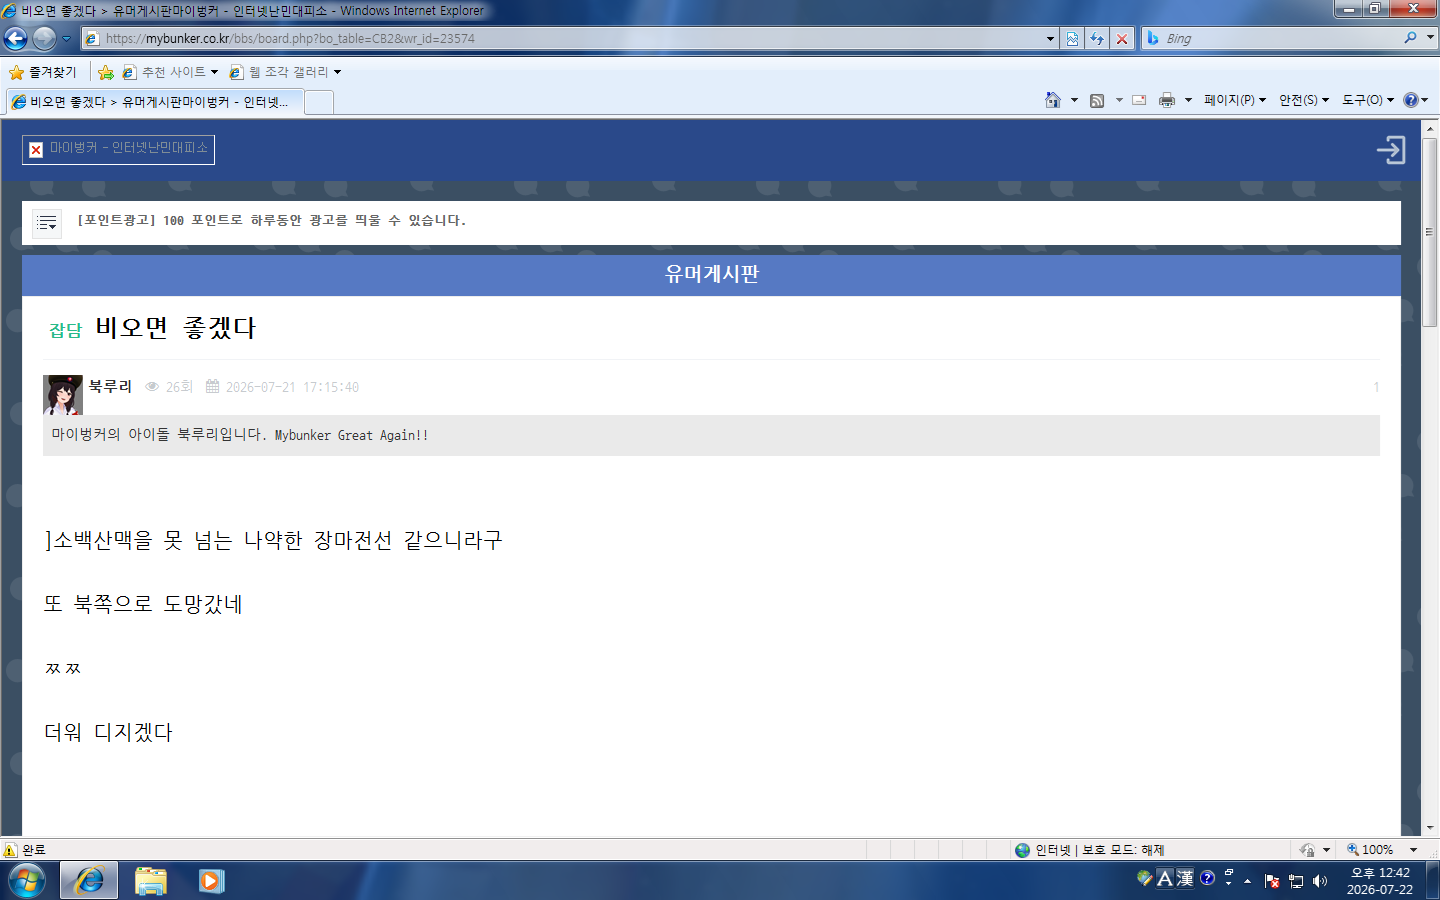Click the Internet Explorer taskbar icon
This screenshot has height=900, width=1440.
coord(89,881)
